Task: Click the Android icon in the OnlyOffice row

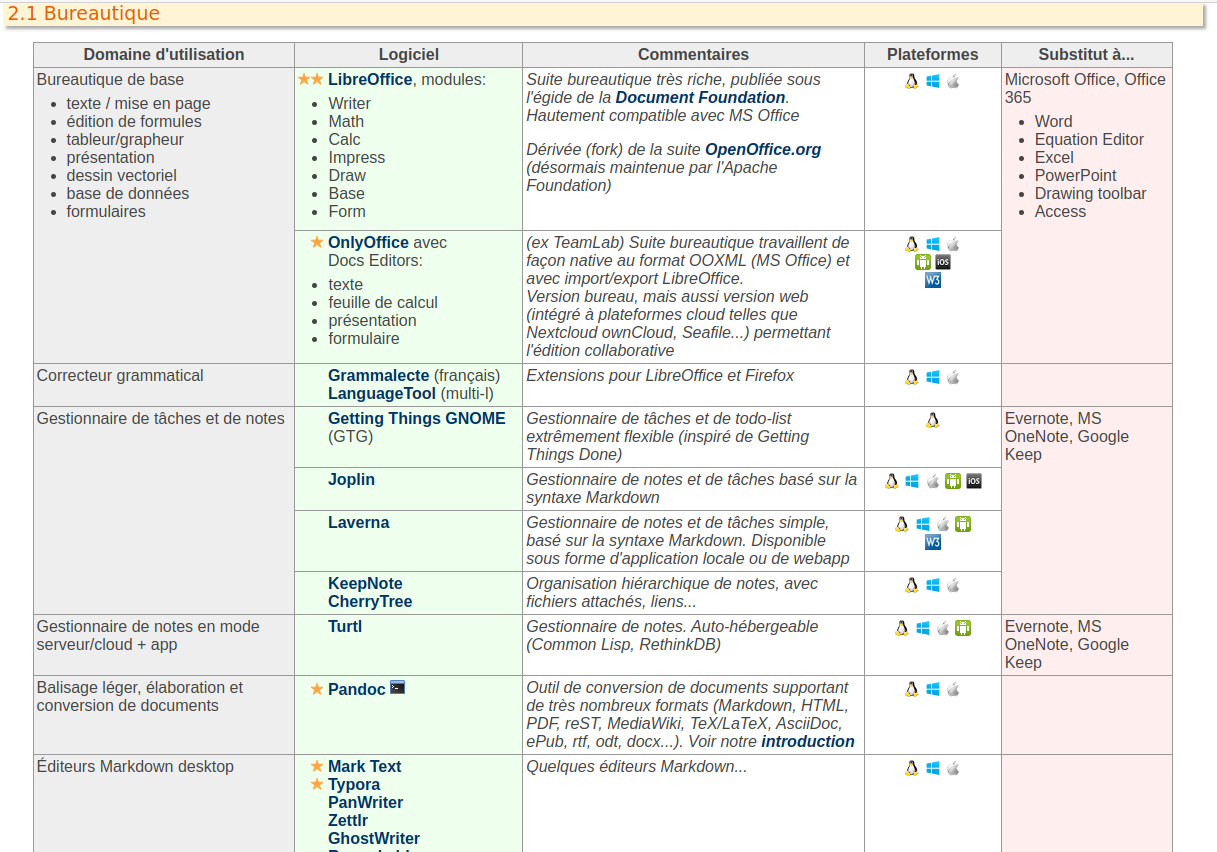Action: 923,262
